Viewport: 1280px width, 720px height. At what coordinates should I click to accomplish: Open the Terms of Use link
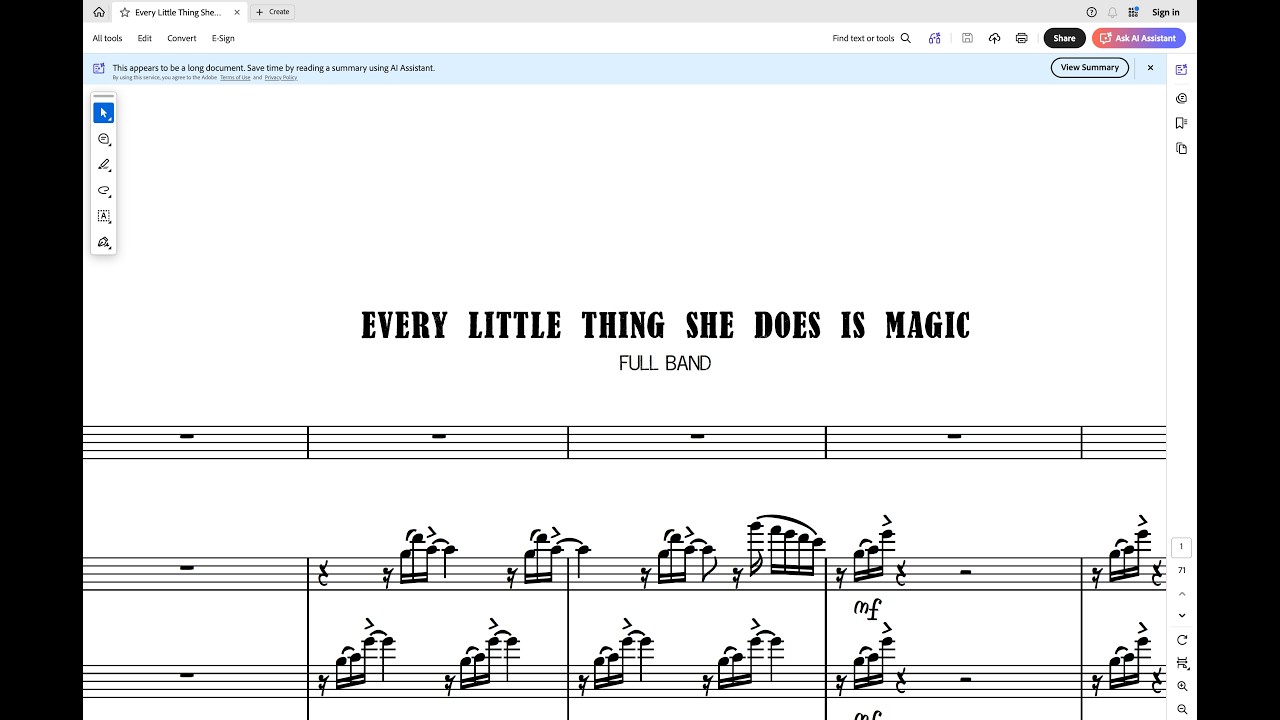tap(235, 77)
